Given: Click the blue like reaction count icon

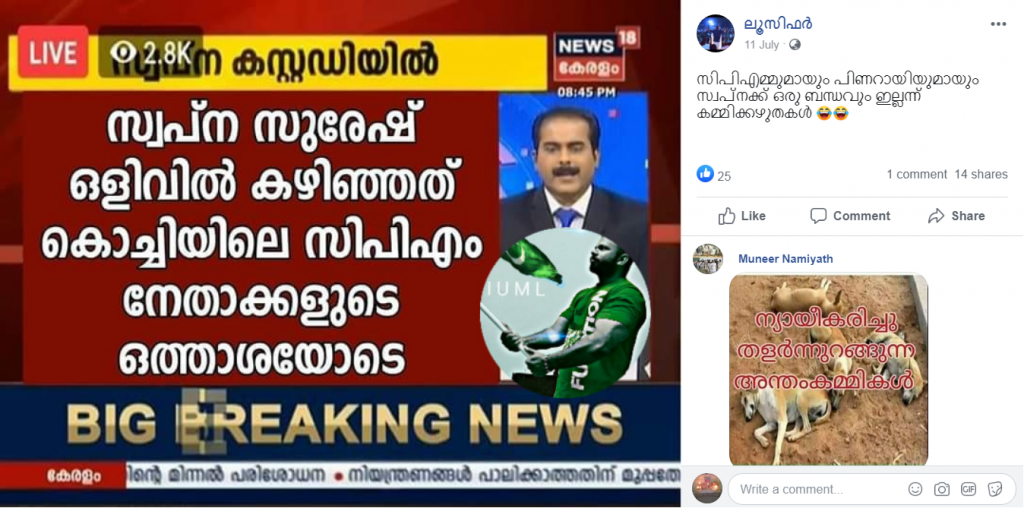Looking at the screenshot, I should (705, 174).
